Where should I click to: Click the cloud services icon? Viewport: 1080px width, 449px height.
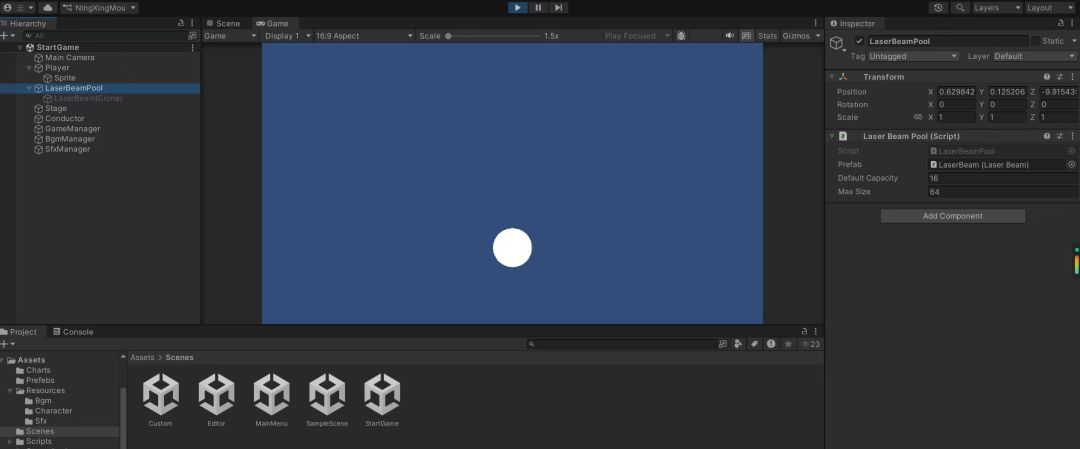click(47, 8)
